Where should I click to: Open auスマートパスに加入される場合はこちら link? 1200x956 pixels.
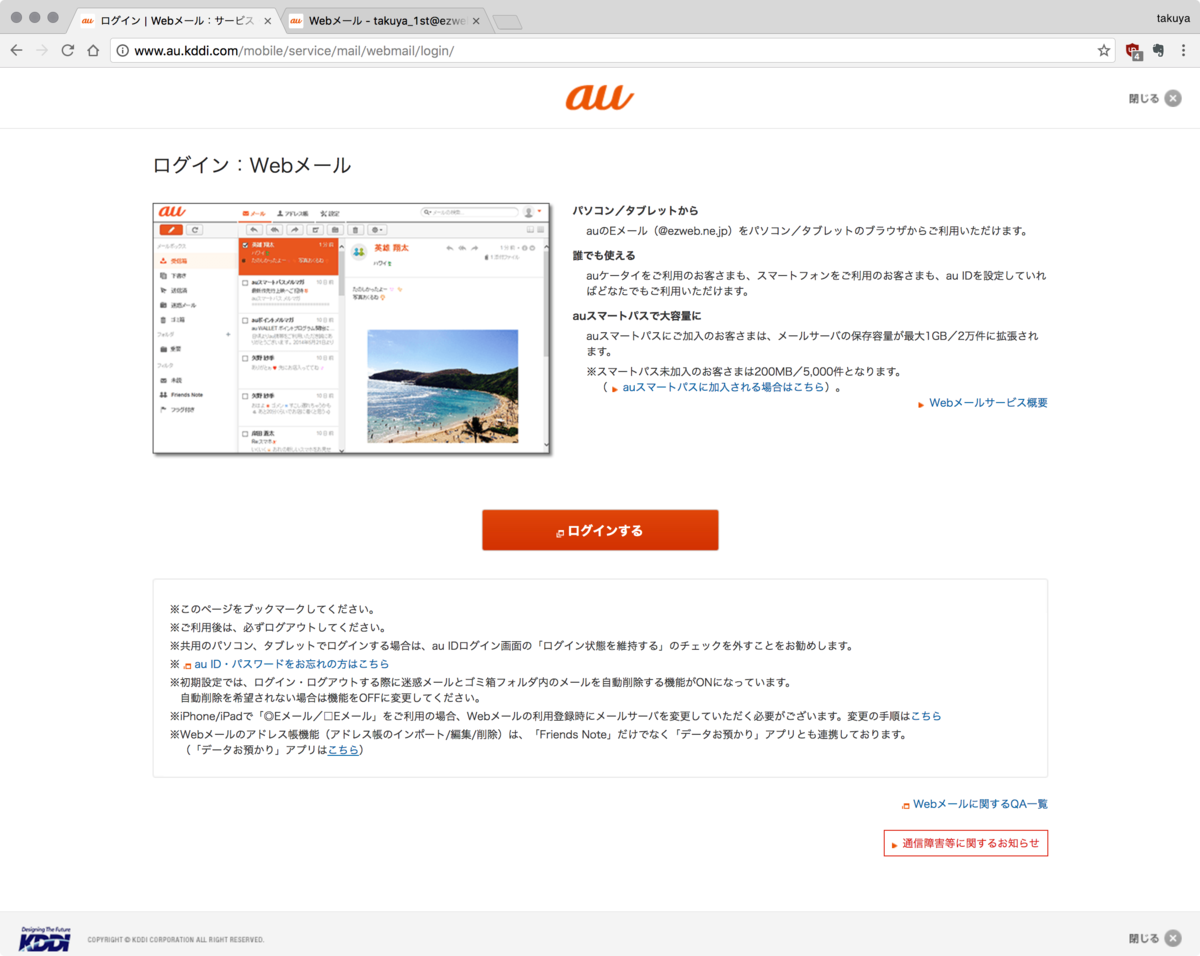point(724,387)
